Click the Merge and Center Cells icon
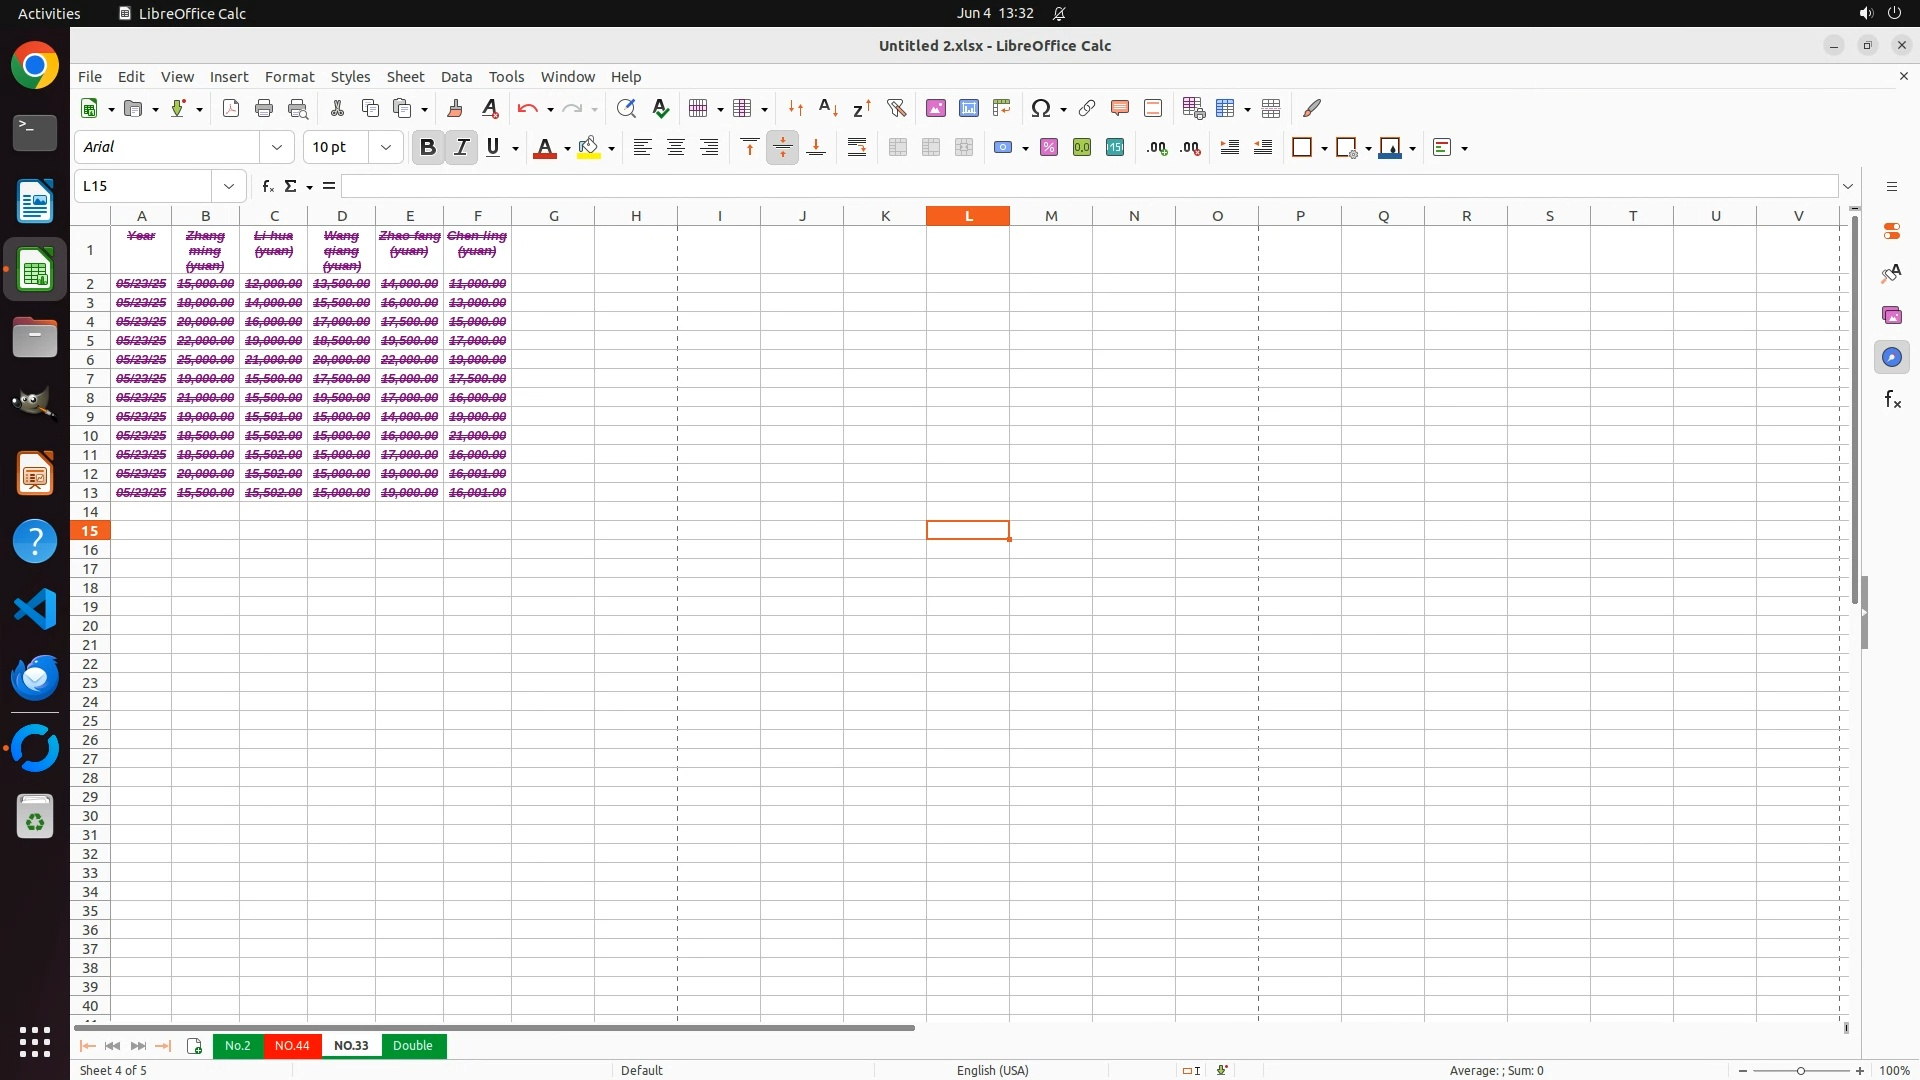Image resolution: width=1920 pixels, height=1080 pixels. click(x=898, y=147)
